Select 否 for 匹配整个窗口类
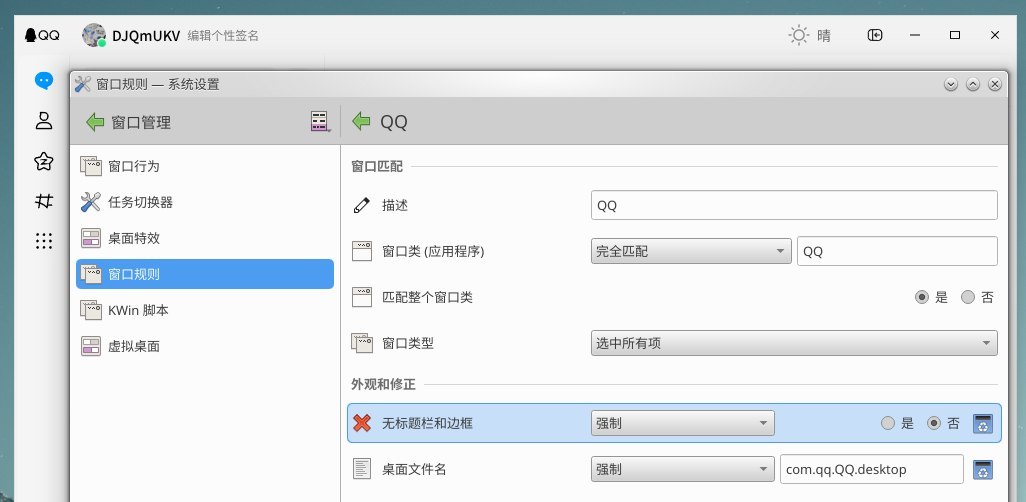 pyautogui.click(x=967, y=297)
